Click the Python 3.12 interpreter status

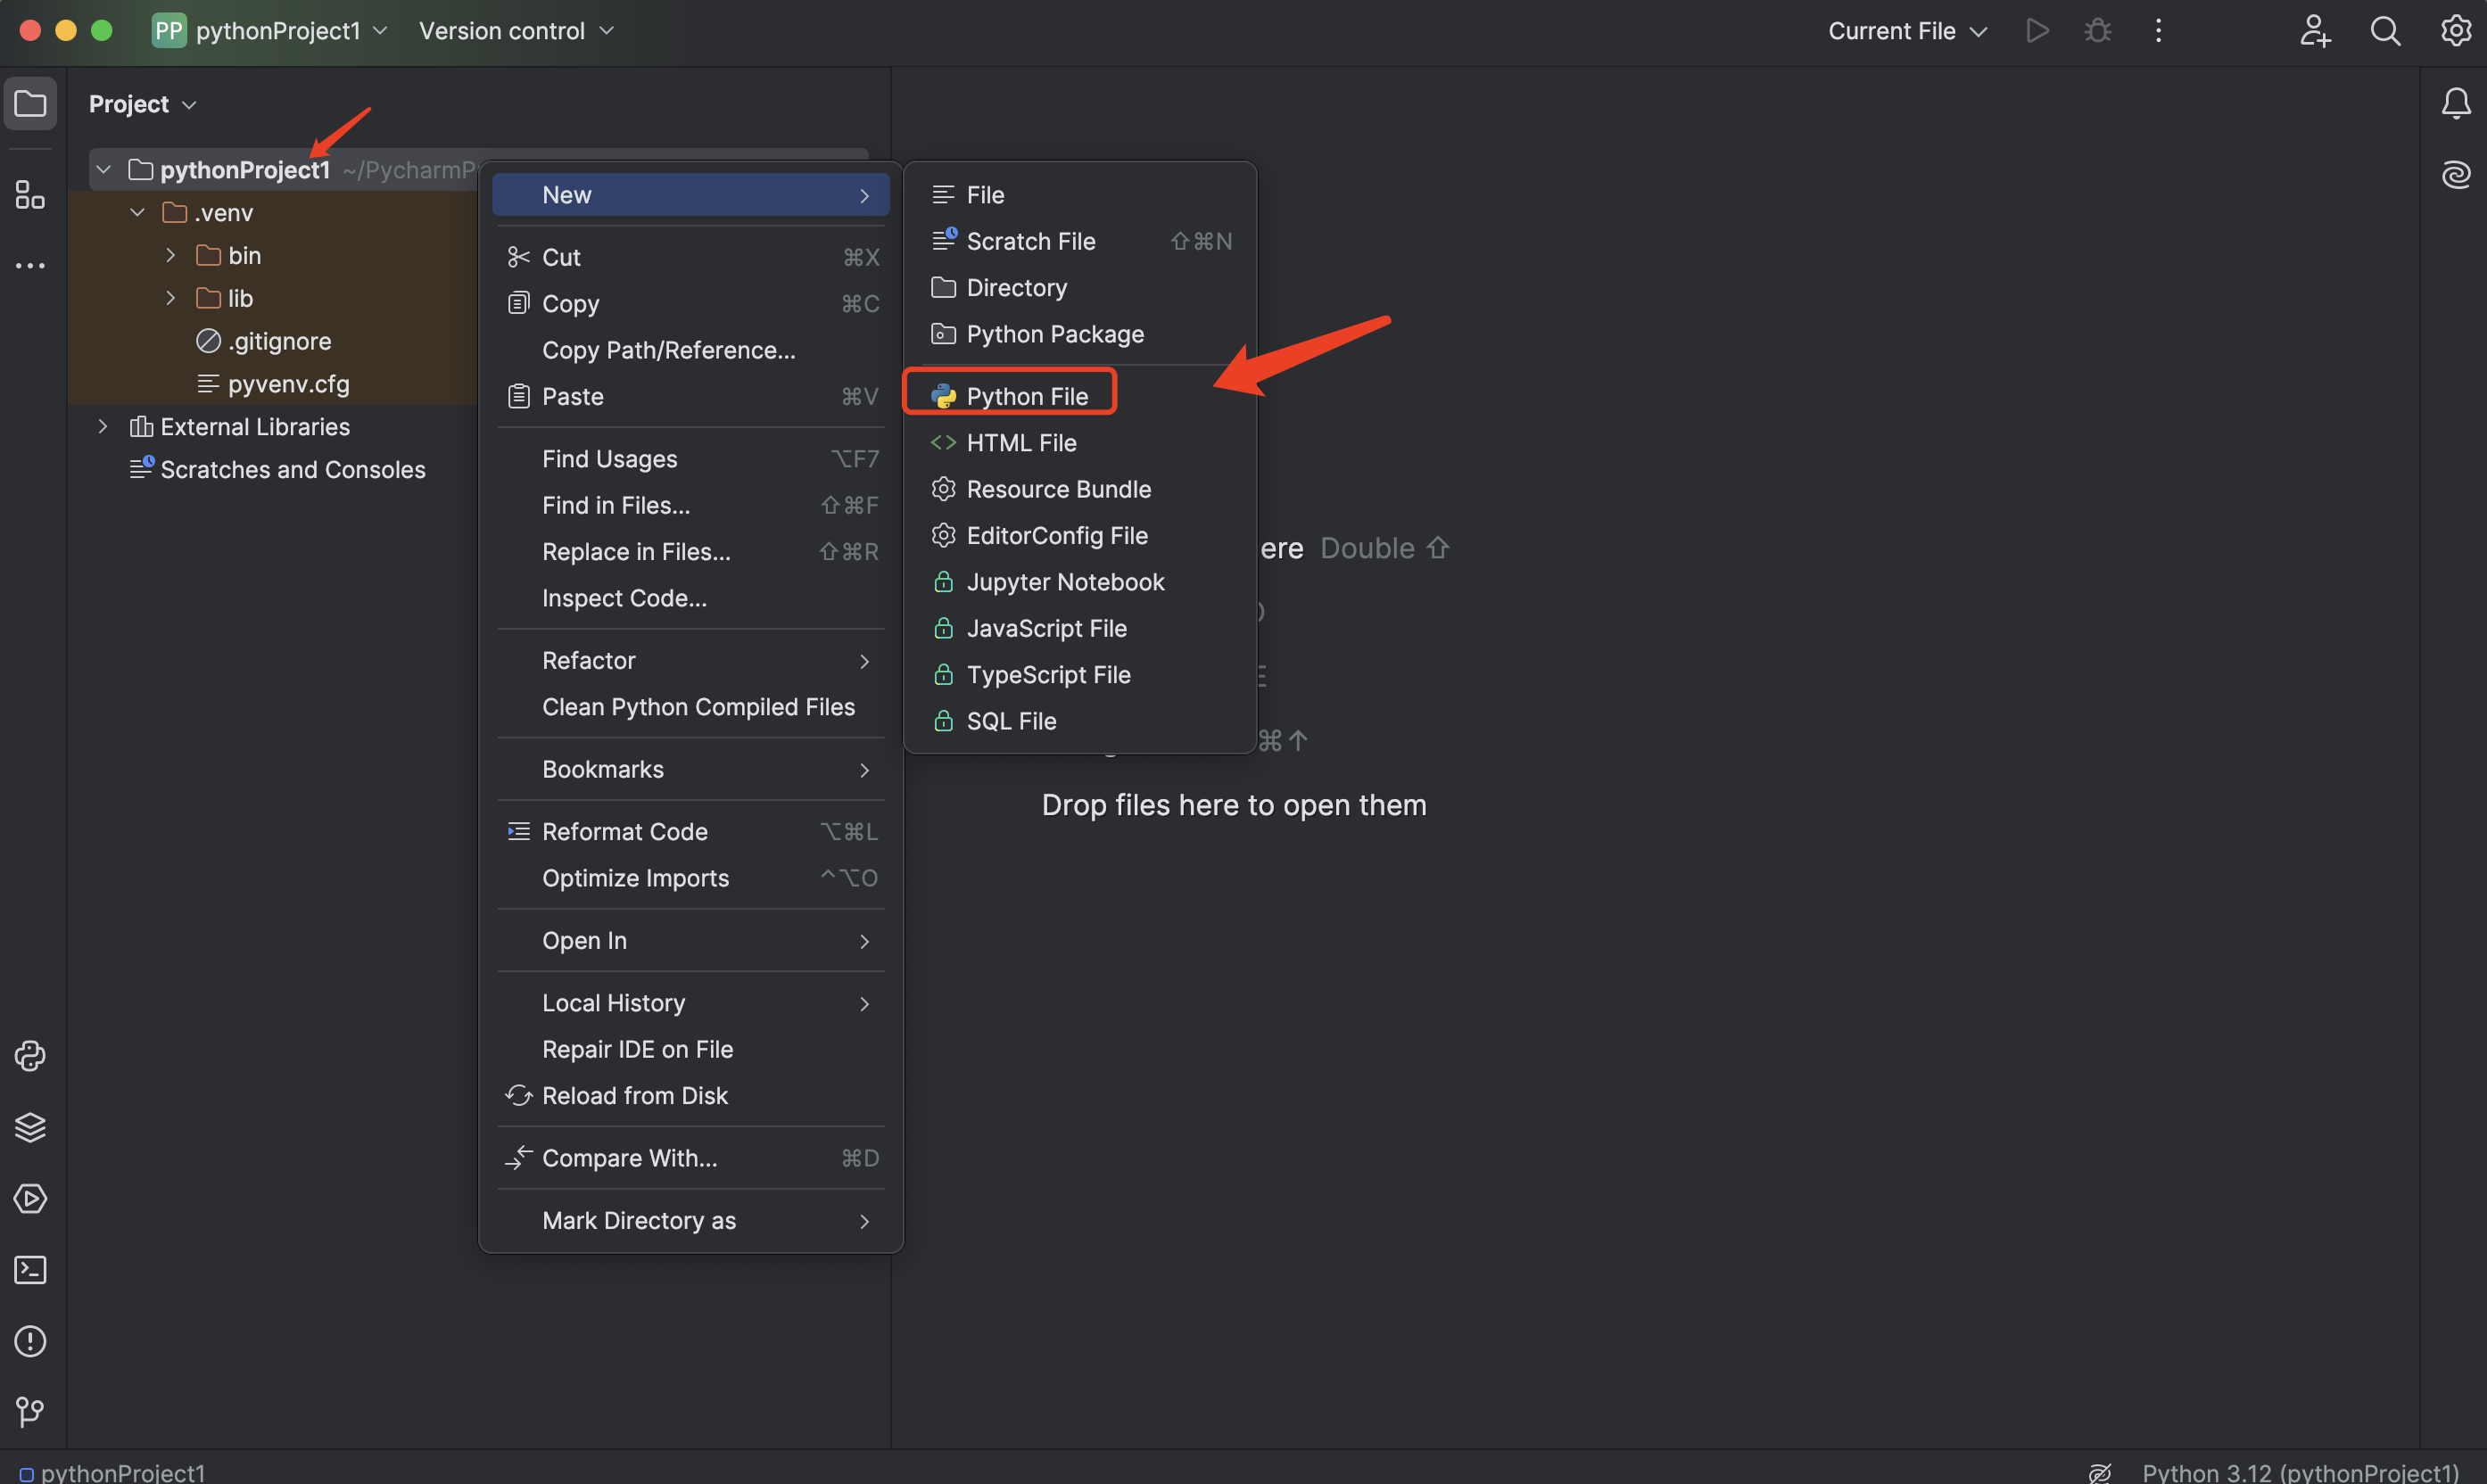2300,1472
